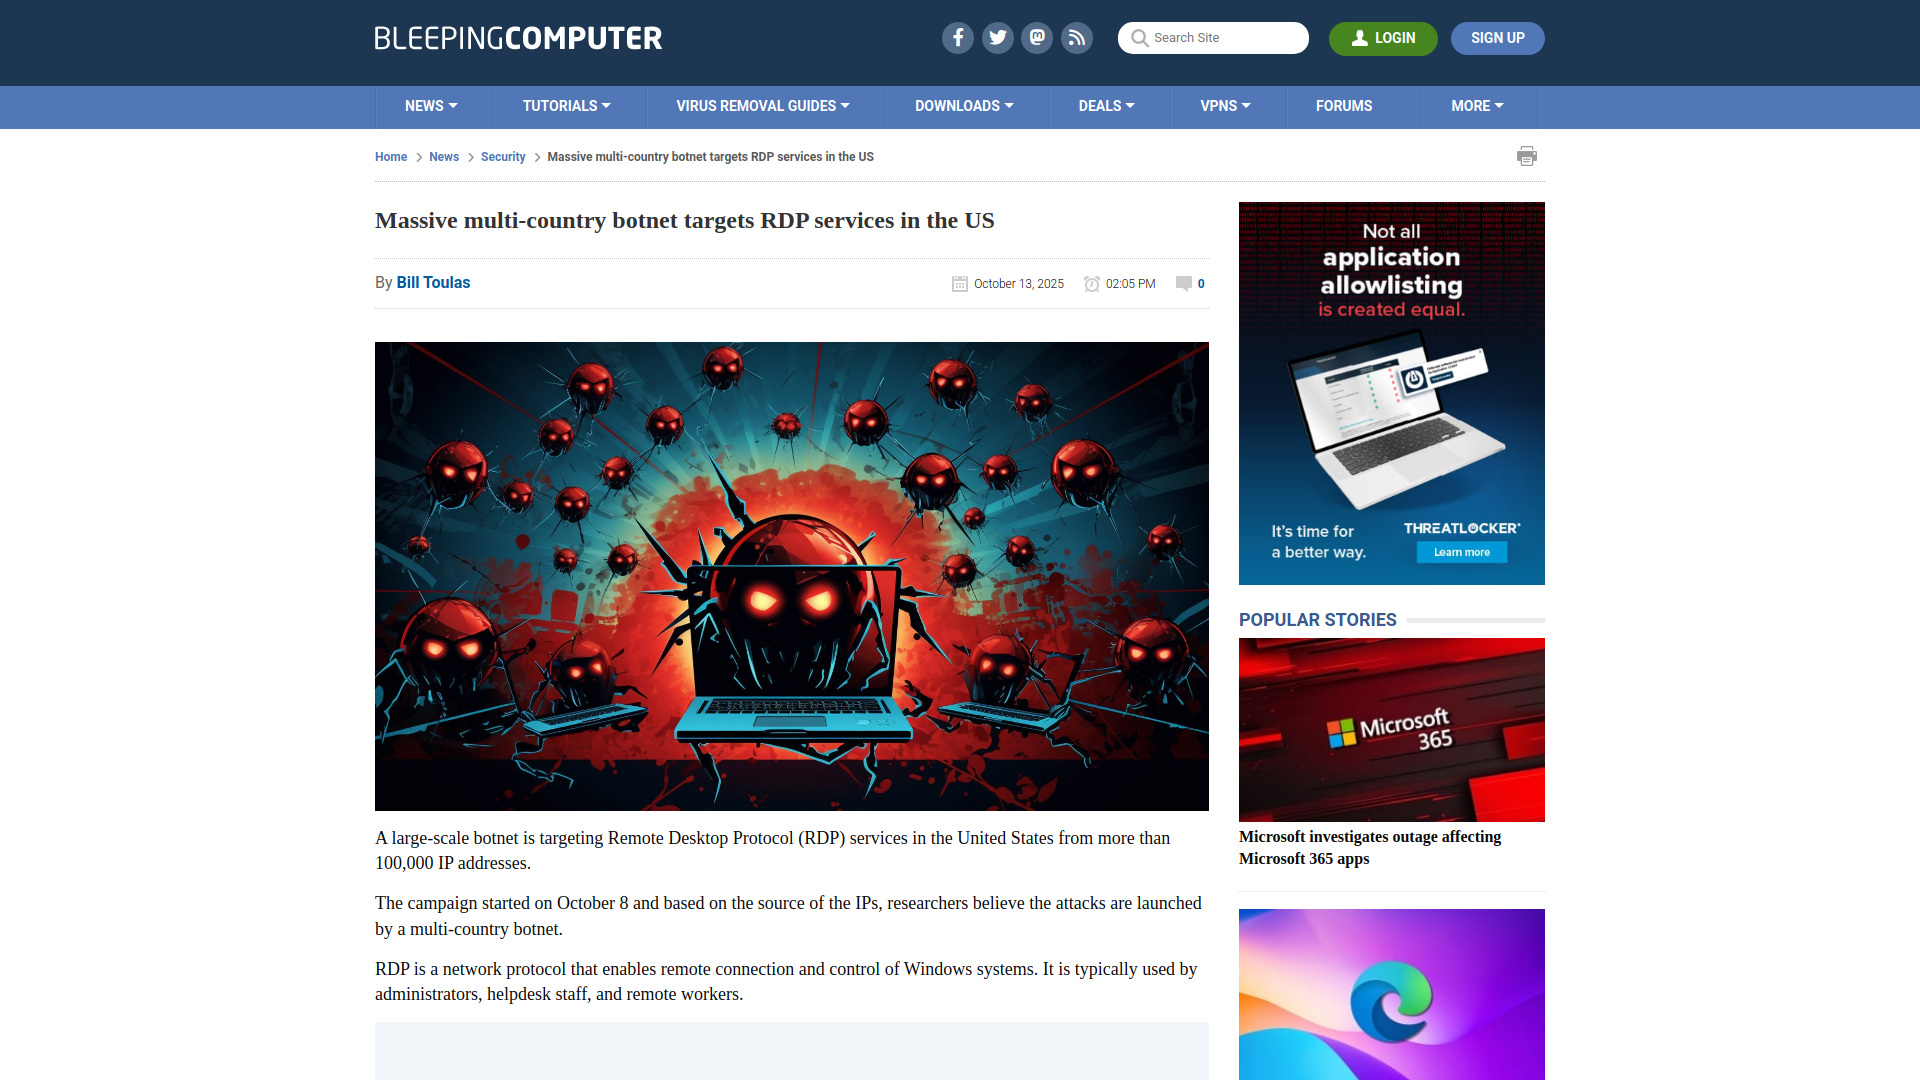Open the Microsoft 365 outage story thumbnail
Screen dimensions: 1920x1080
1391,729
